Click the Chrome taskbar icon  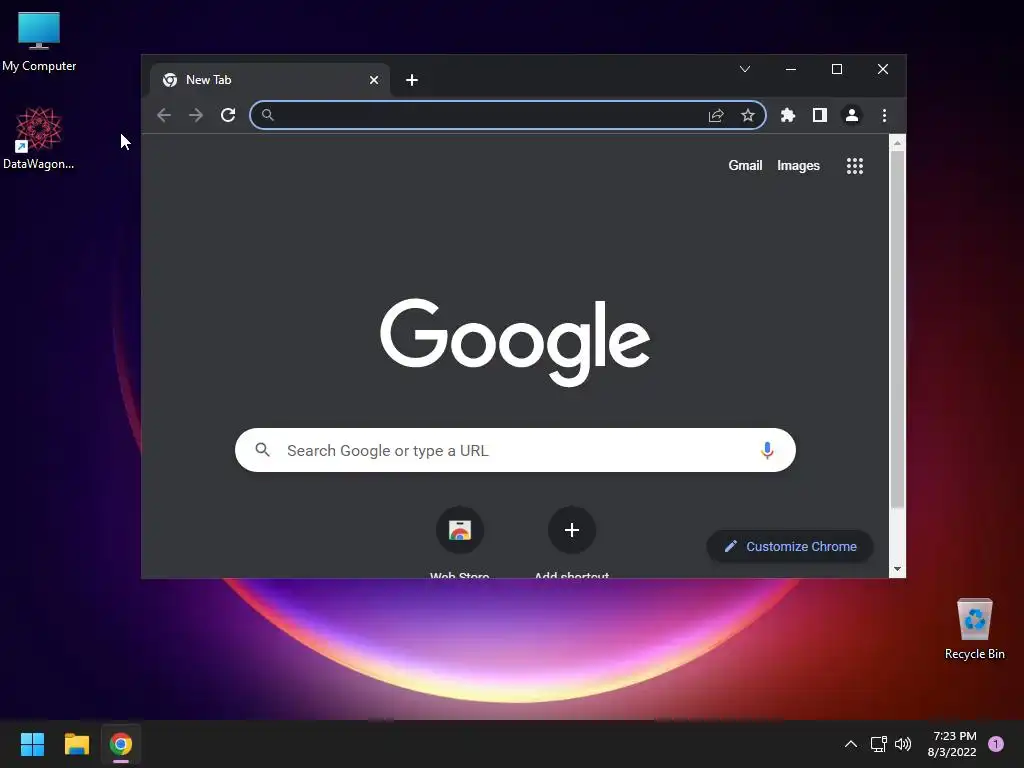click(121, 744)
